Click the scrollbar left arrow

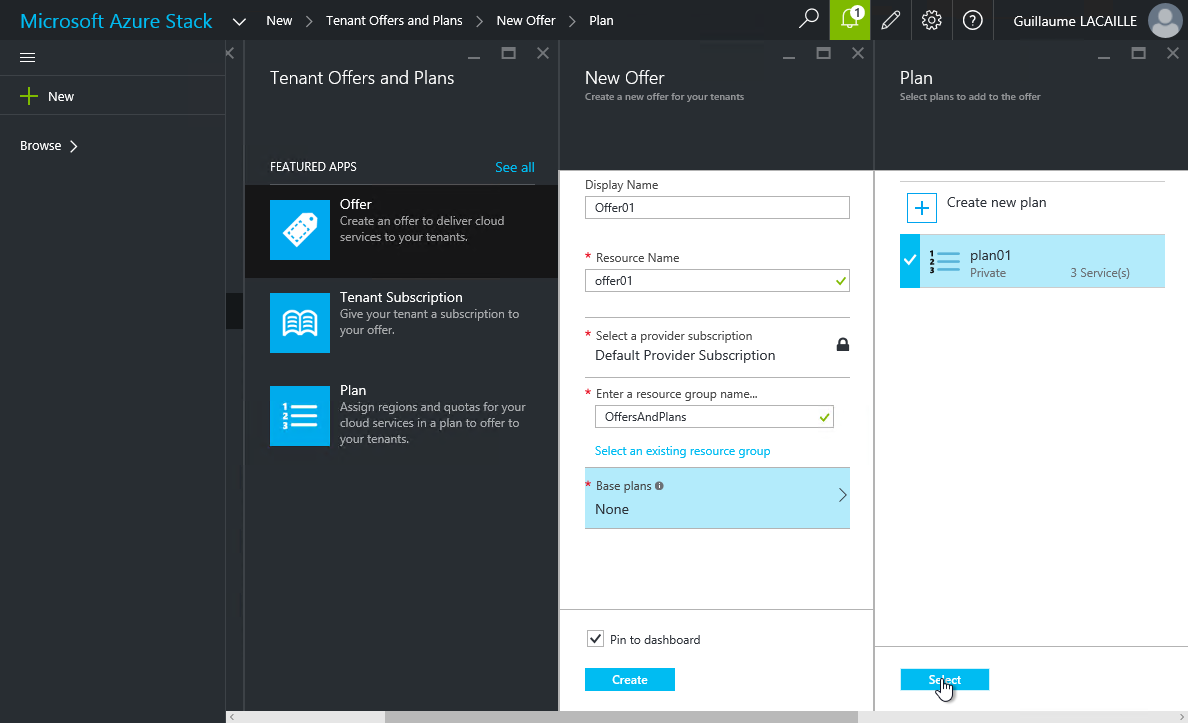(x=232, y=717)
